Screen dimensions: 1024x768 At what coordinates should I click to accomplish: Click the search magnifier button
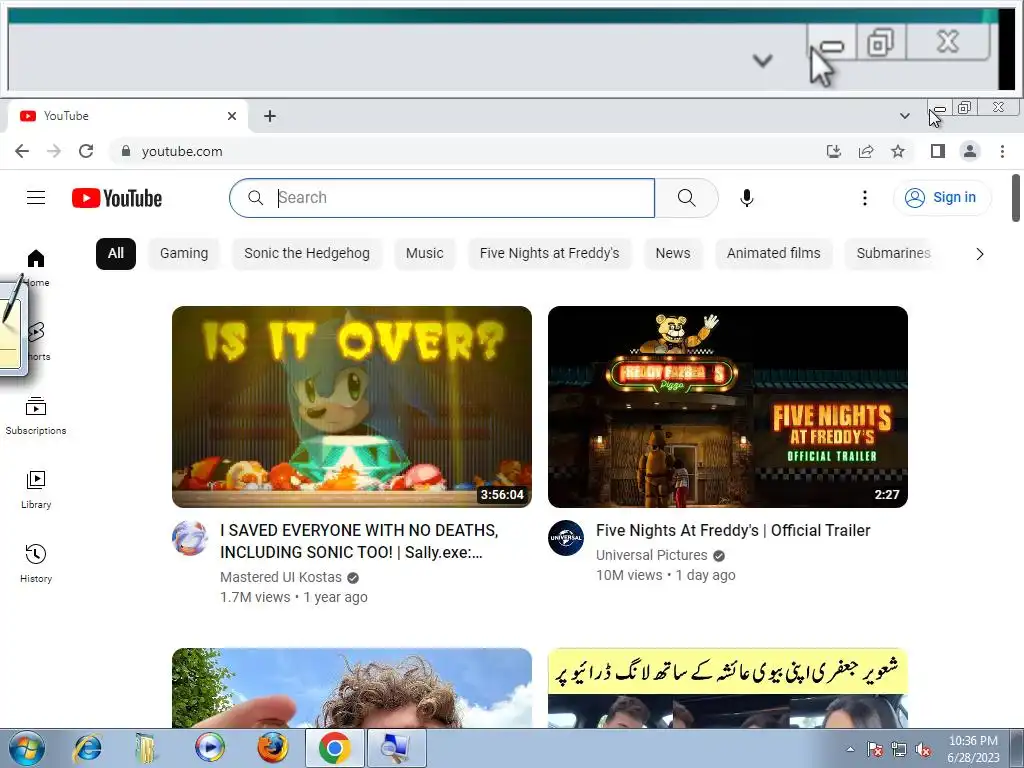(686, 198)
